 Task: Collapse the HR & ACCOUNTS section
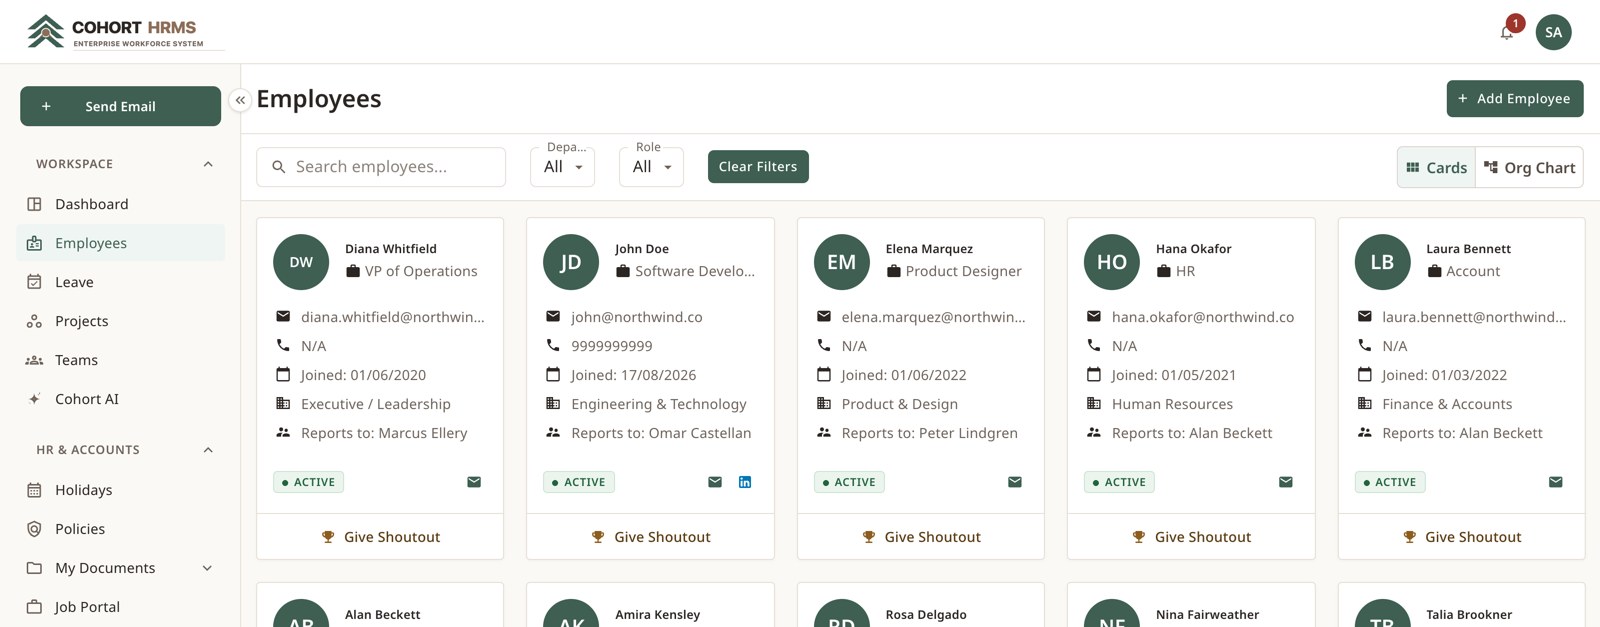tap(208, 450)
